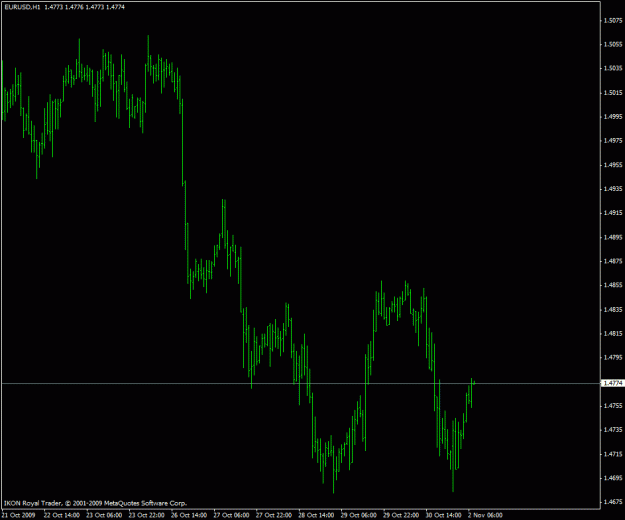Select the 1.4715 price axis label
The image size is (625, 520).
pos(613,454)
